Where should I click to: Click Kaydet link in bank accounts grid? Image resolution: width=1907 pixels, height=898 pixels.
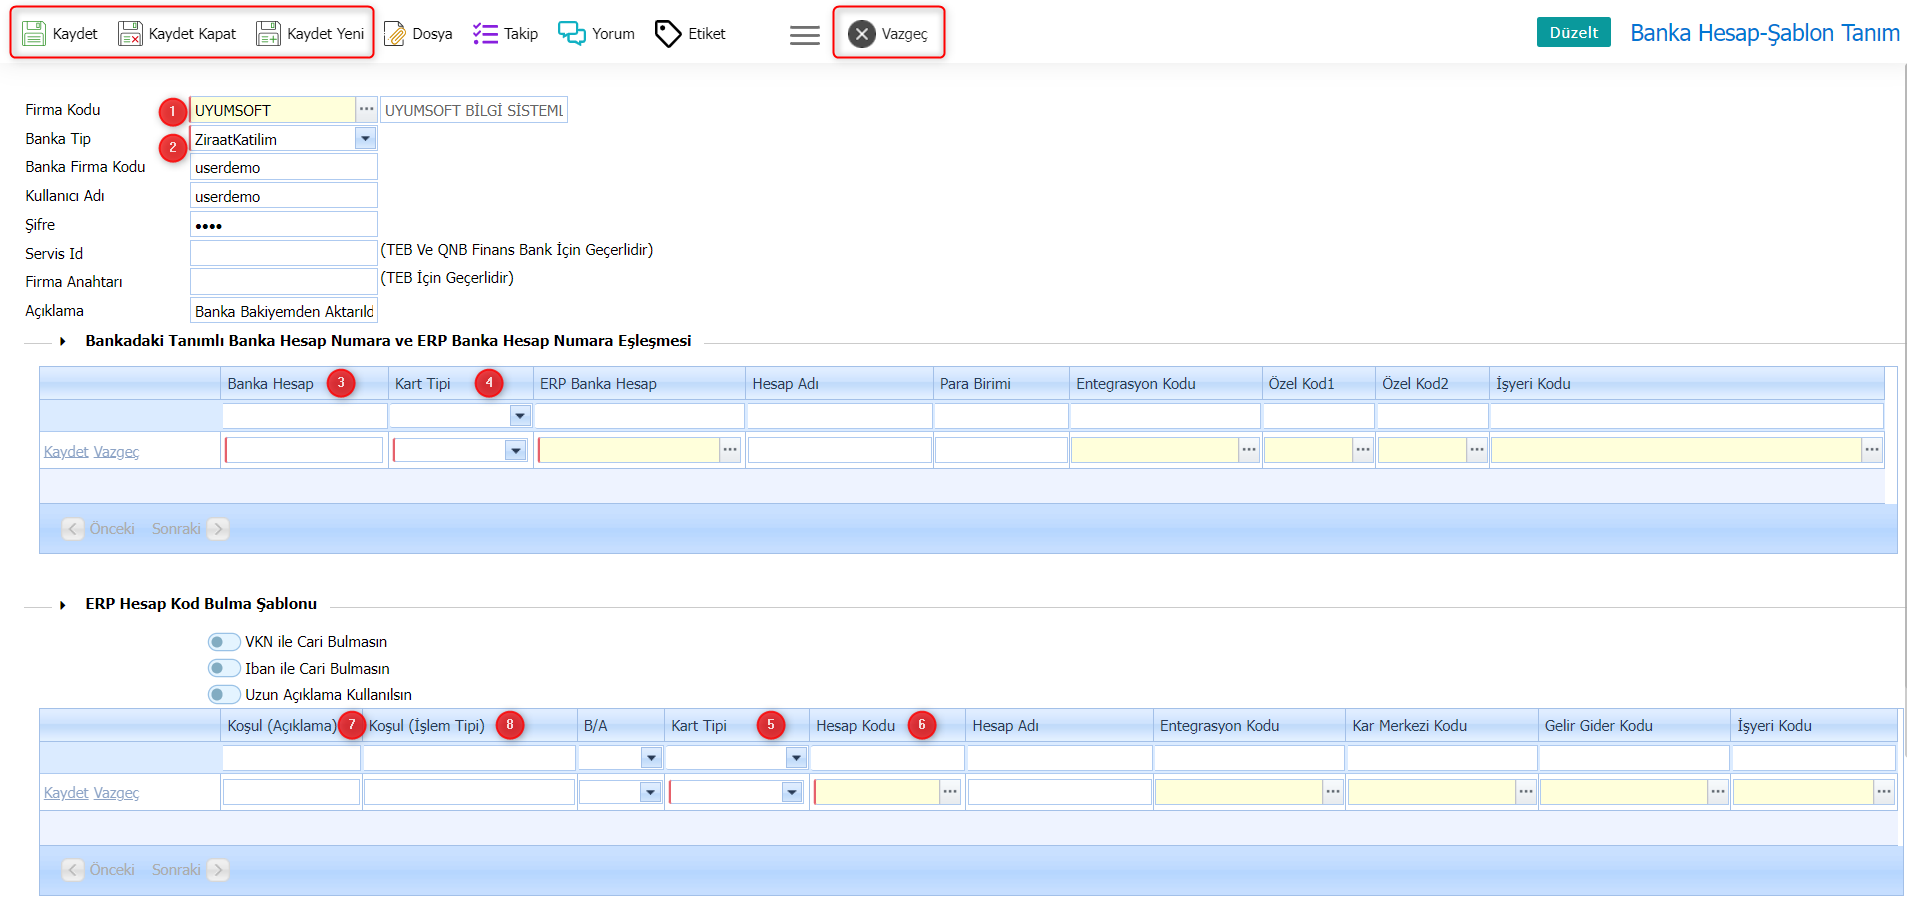[66, 452]
